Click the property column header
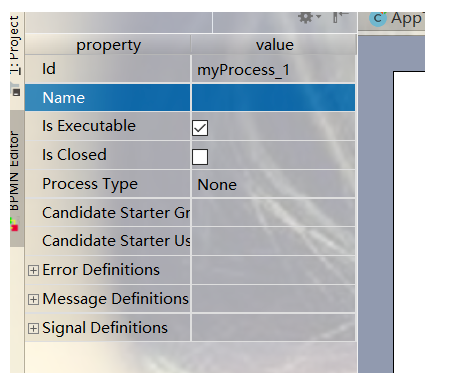This screenshot has height=373, width=449. [108, 45]
